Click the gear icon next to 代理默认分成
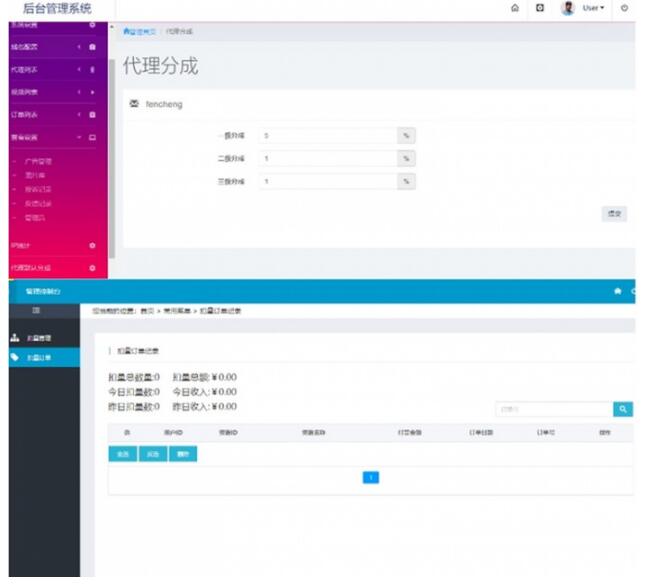The image size is (649, 584). [92, 268]
